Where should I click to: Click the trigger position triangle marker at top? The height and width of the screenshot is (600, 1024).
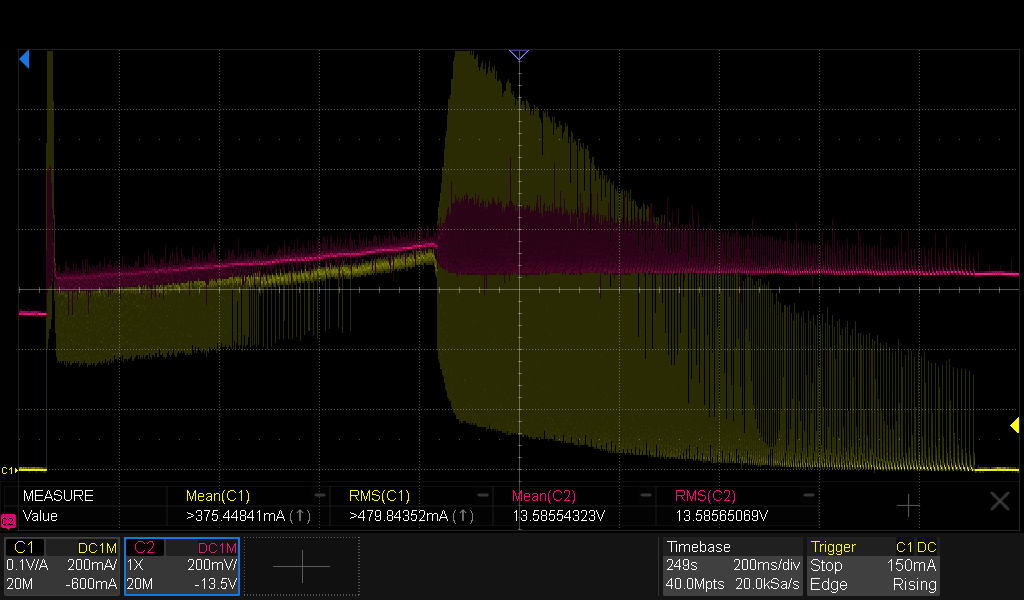pyautogui.click(x=519, y=55)
